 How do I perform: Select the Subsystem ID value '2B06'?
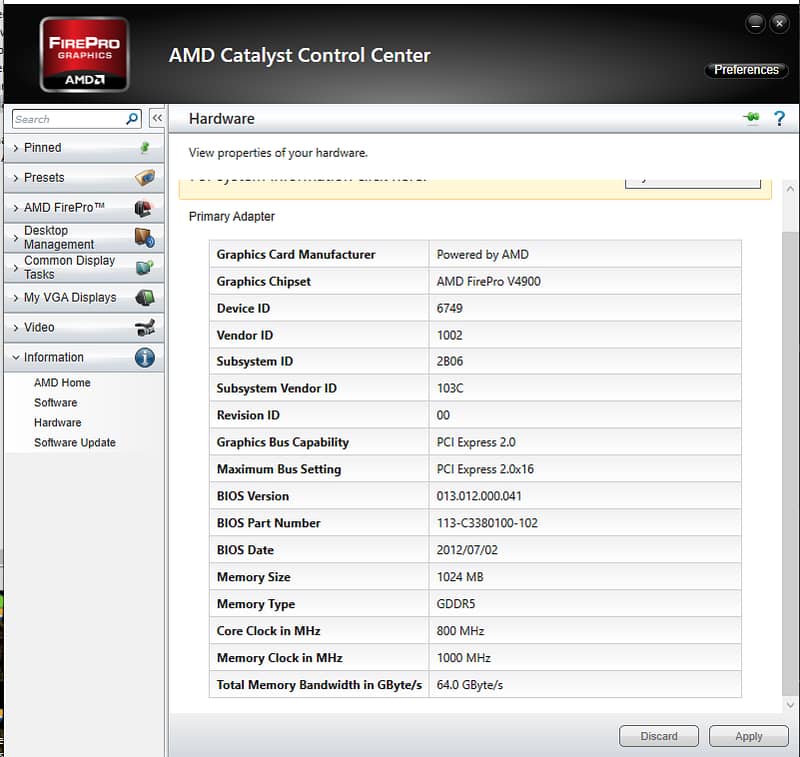click(449, 362)
